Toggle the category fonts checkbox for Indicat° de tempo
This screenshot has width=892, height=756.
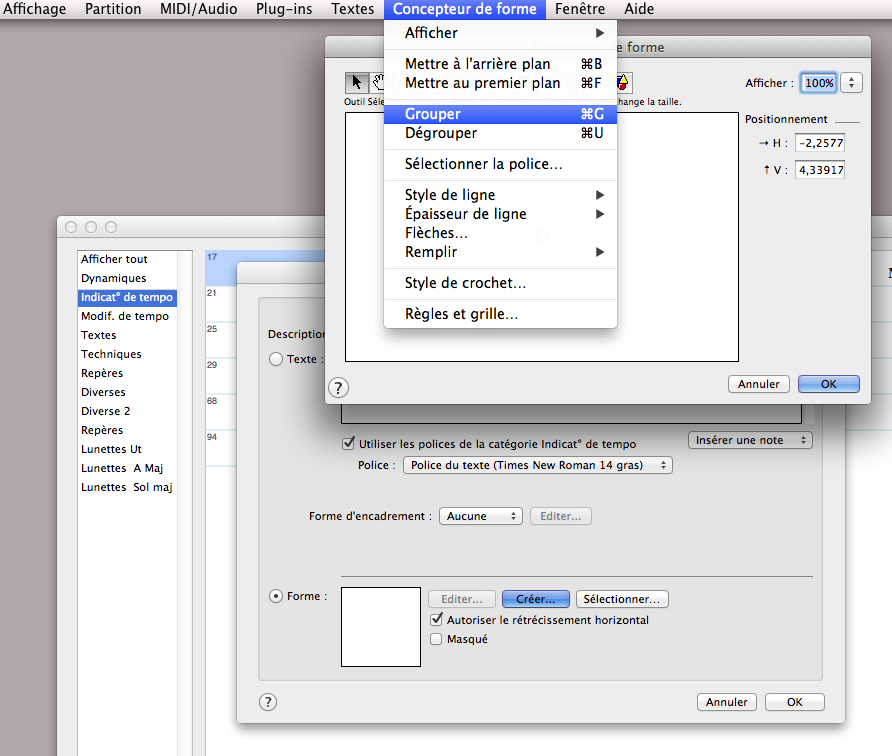pyautogui.click(x=349, y=444)
